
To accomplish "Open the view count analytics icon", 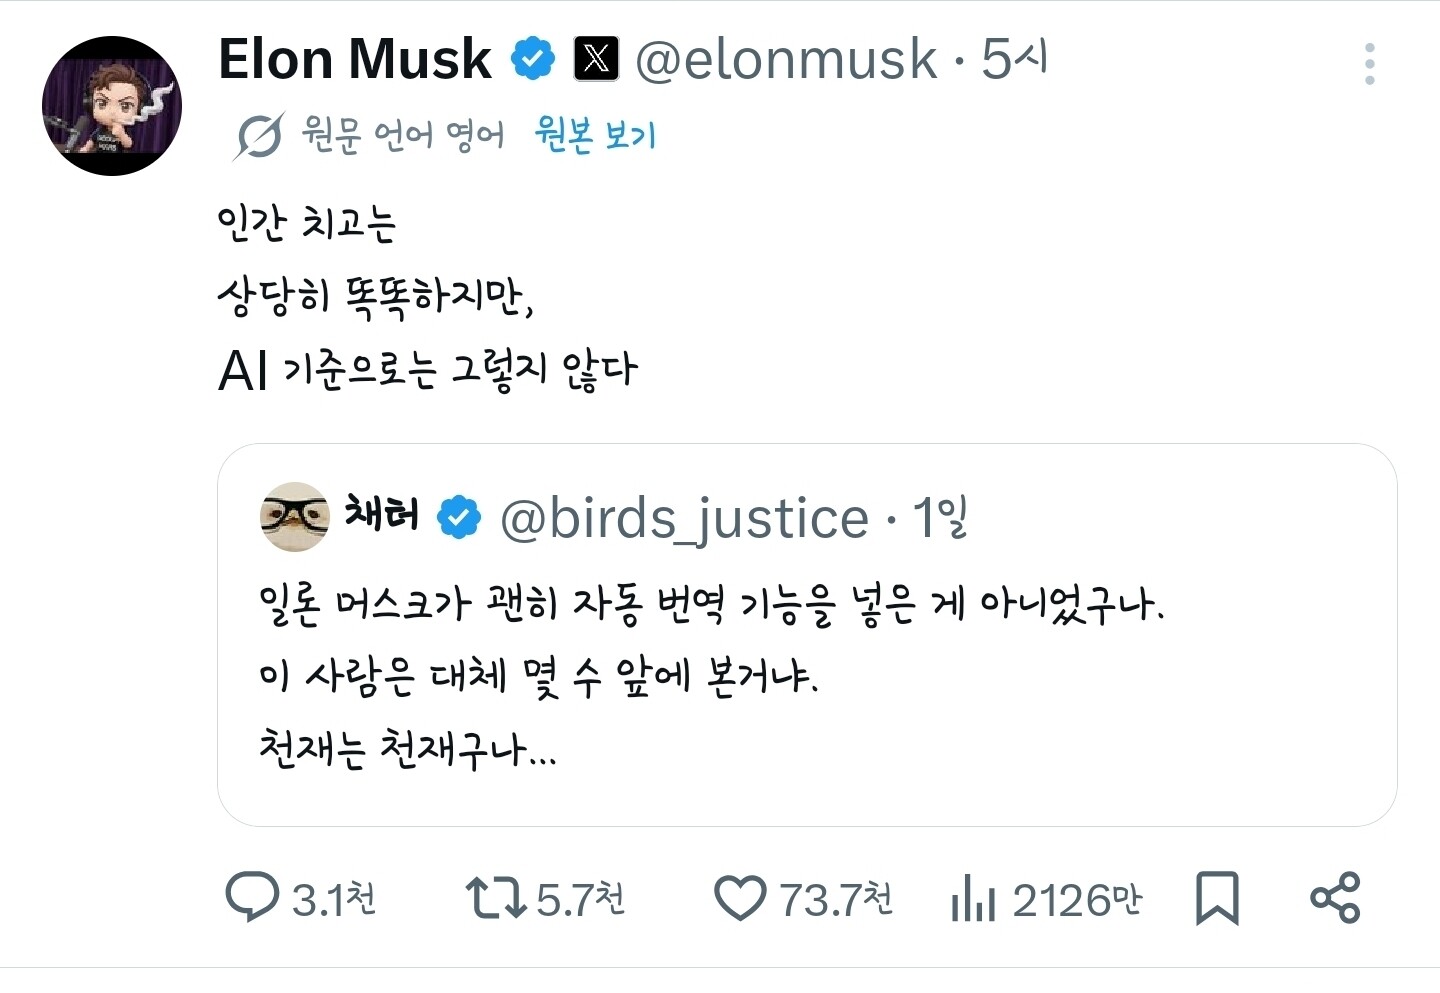I will [x=973, y=897].
